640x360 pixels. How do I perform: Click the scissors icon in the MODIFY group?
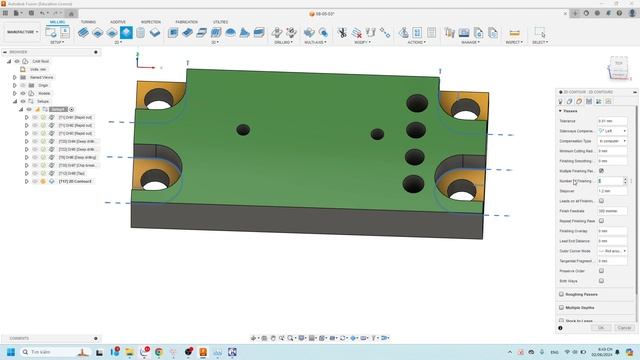pos(342,32)
